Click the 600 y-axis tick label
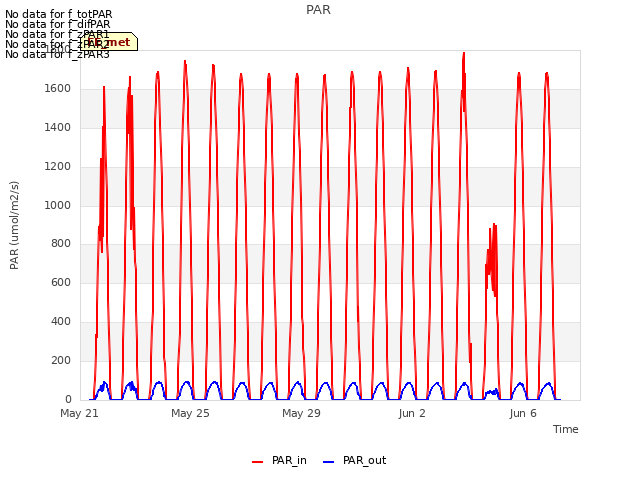This screenshot has height=480, width=640. tap(61, 282)
